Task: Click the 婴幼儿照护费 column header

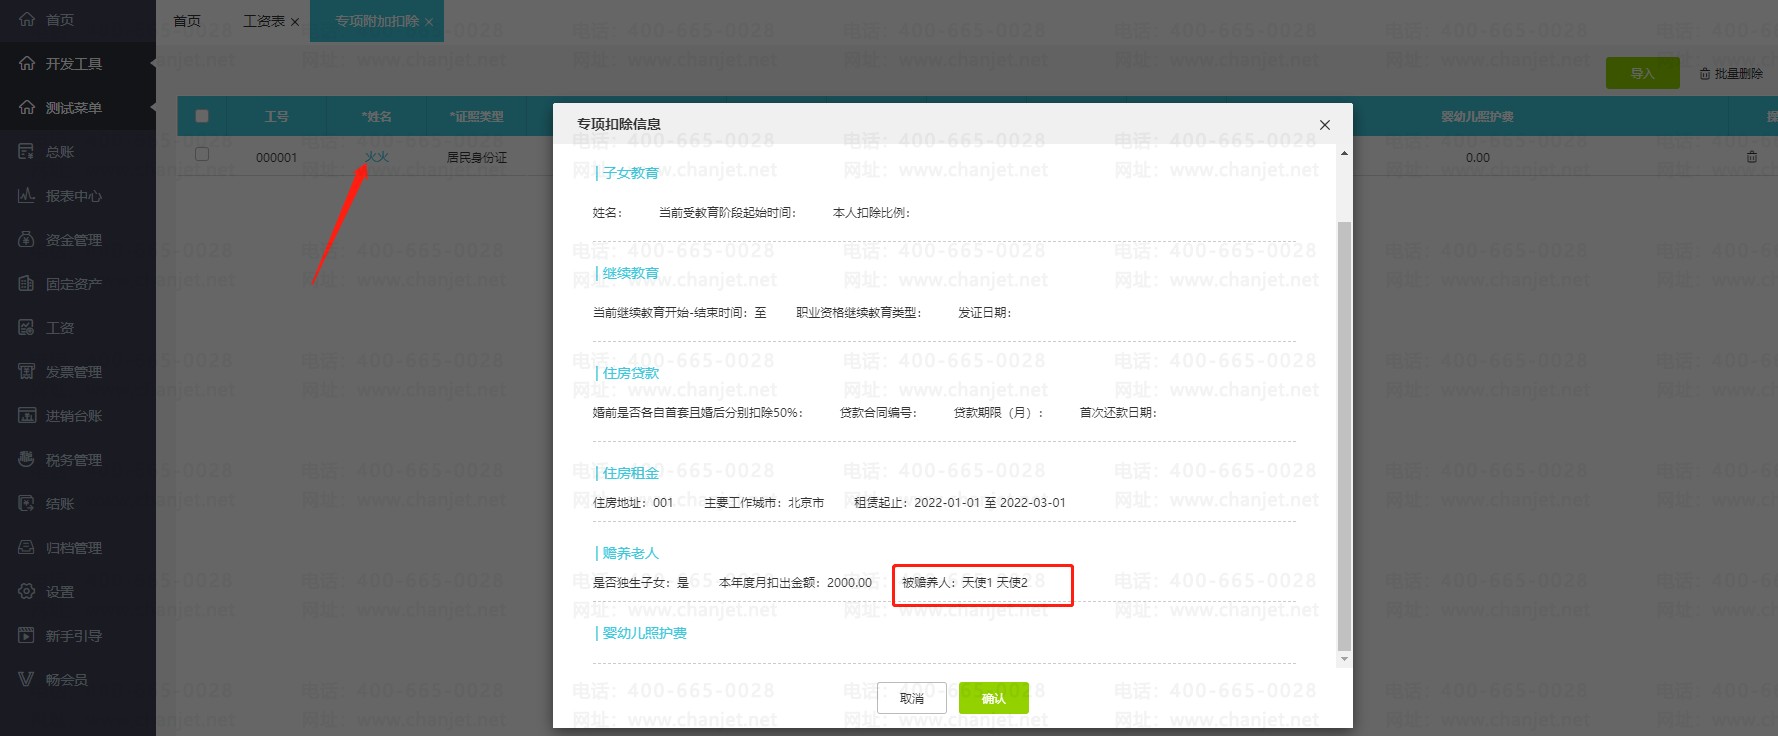Action: [x=1477, y=117]
